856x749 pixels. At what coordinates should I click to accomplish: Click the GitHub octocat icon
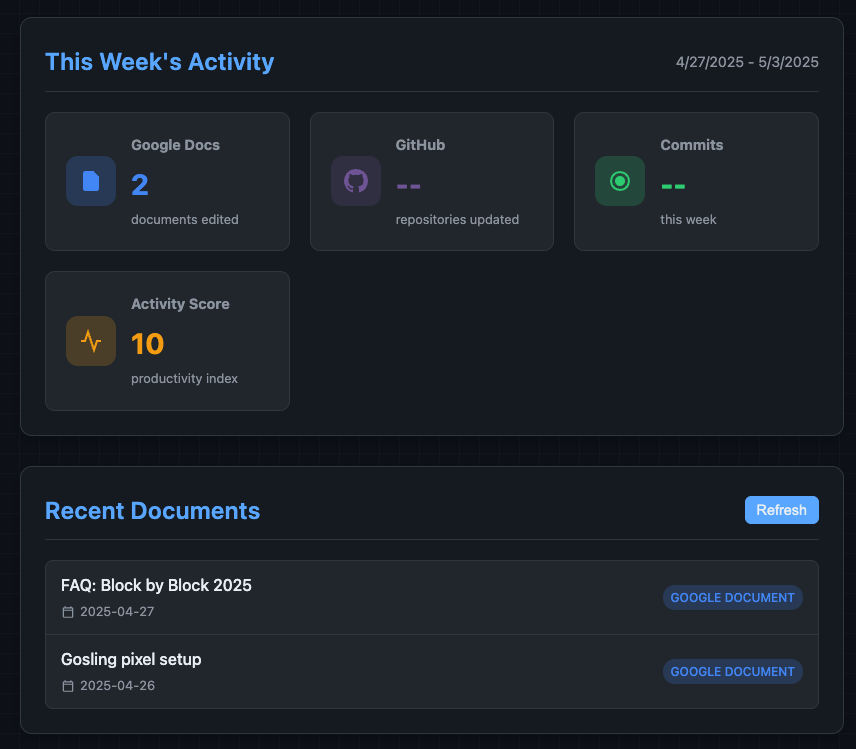(355, 181)
